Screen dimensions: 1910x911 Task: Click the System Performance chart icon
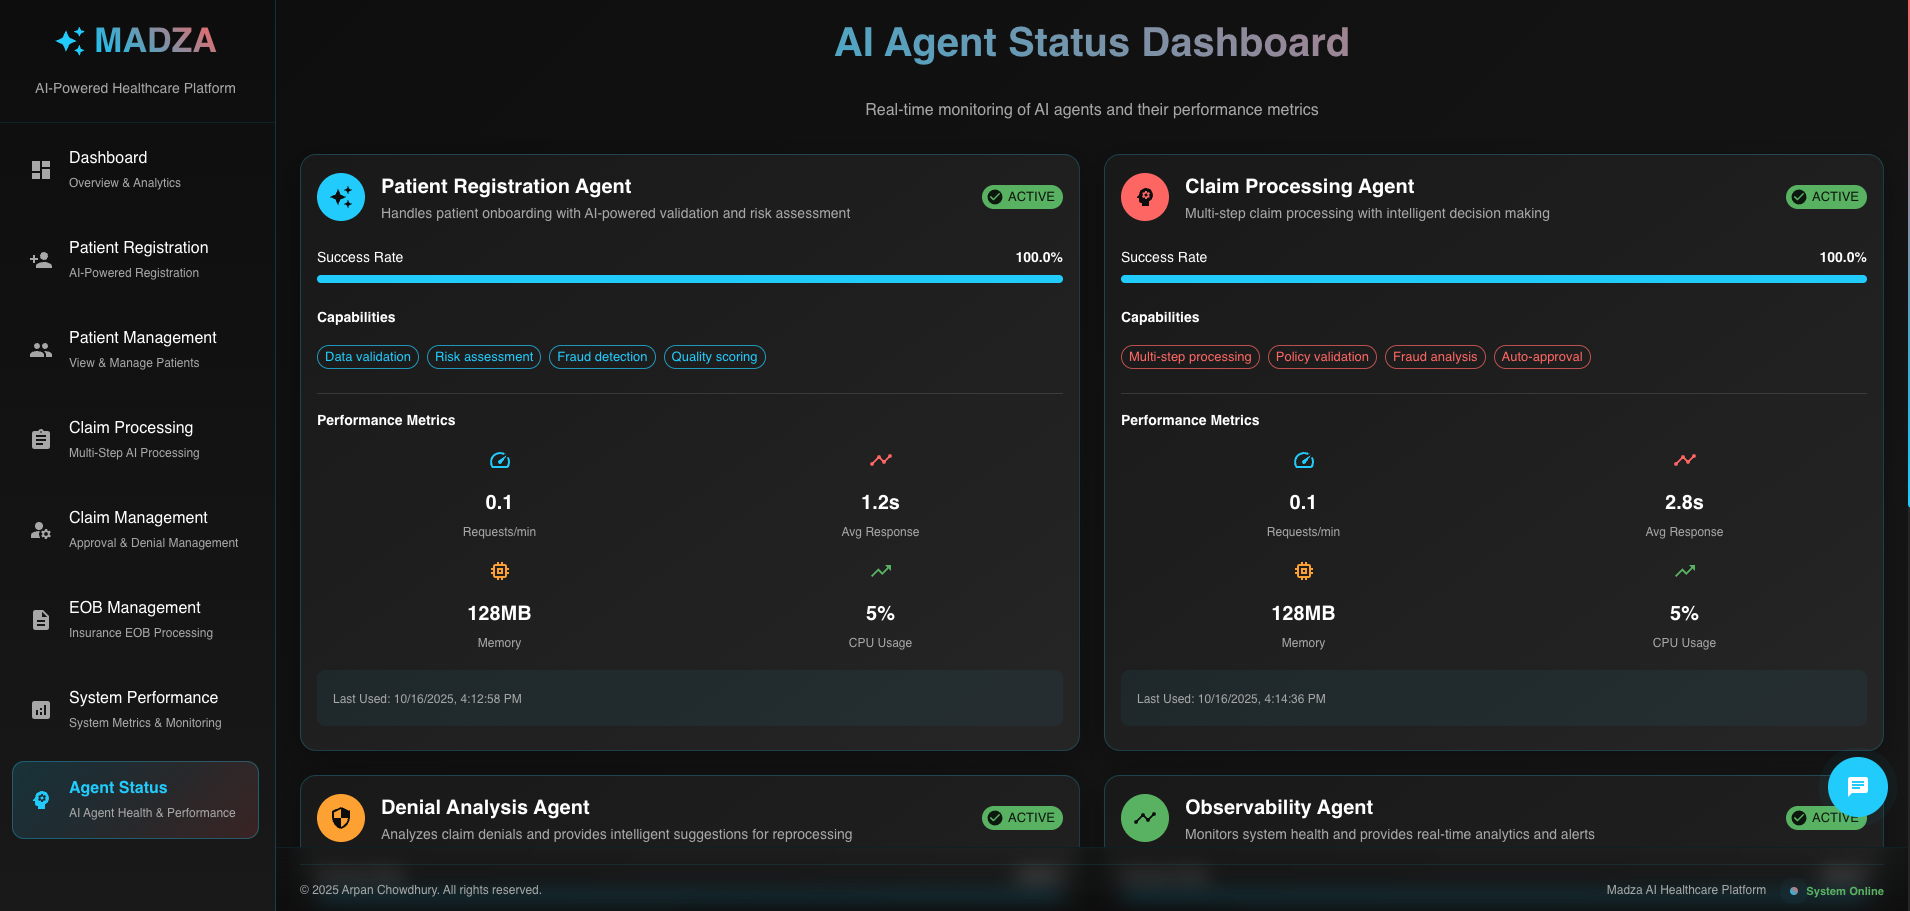pos(41,710)
